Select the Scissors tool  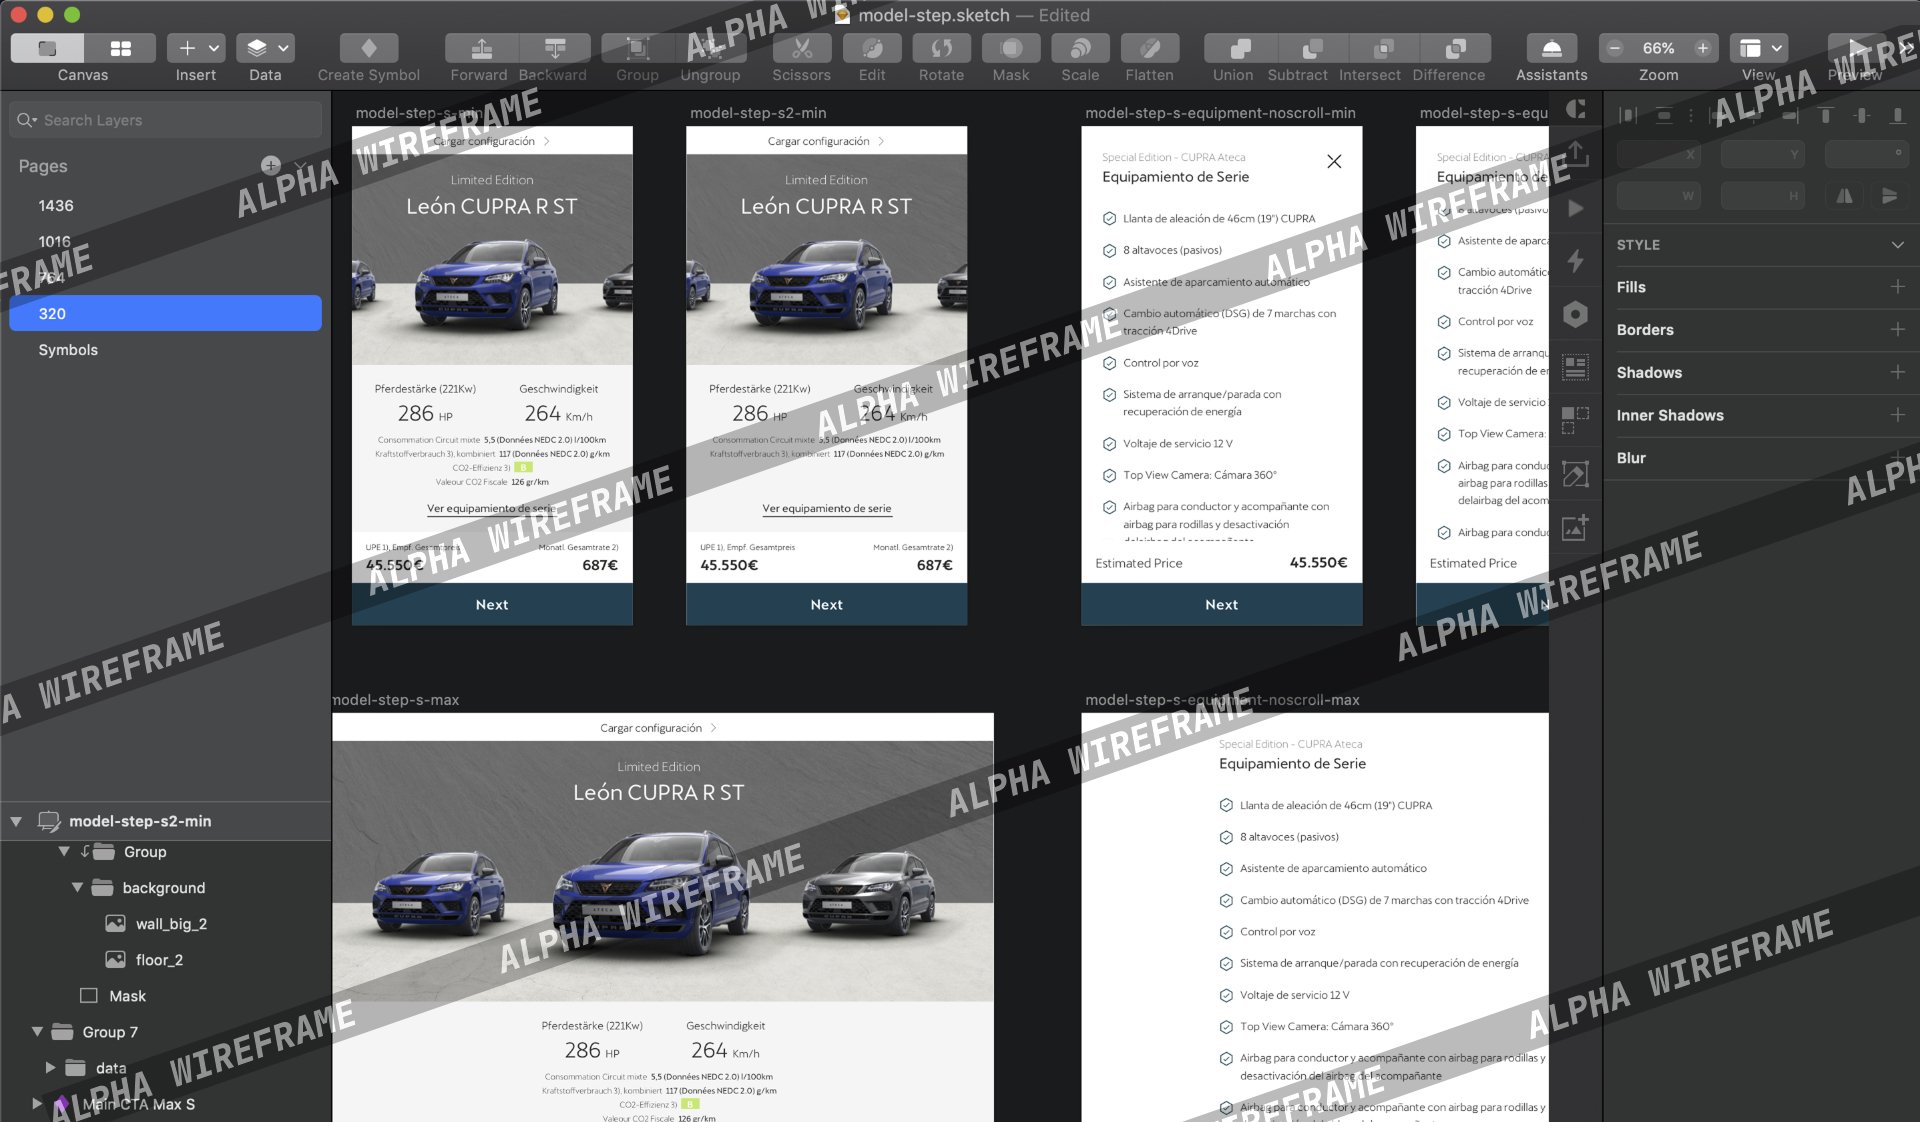(801, 48)
